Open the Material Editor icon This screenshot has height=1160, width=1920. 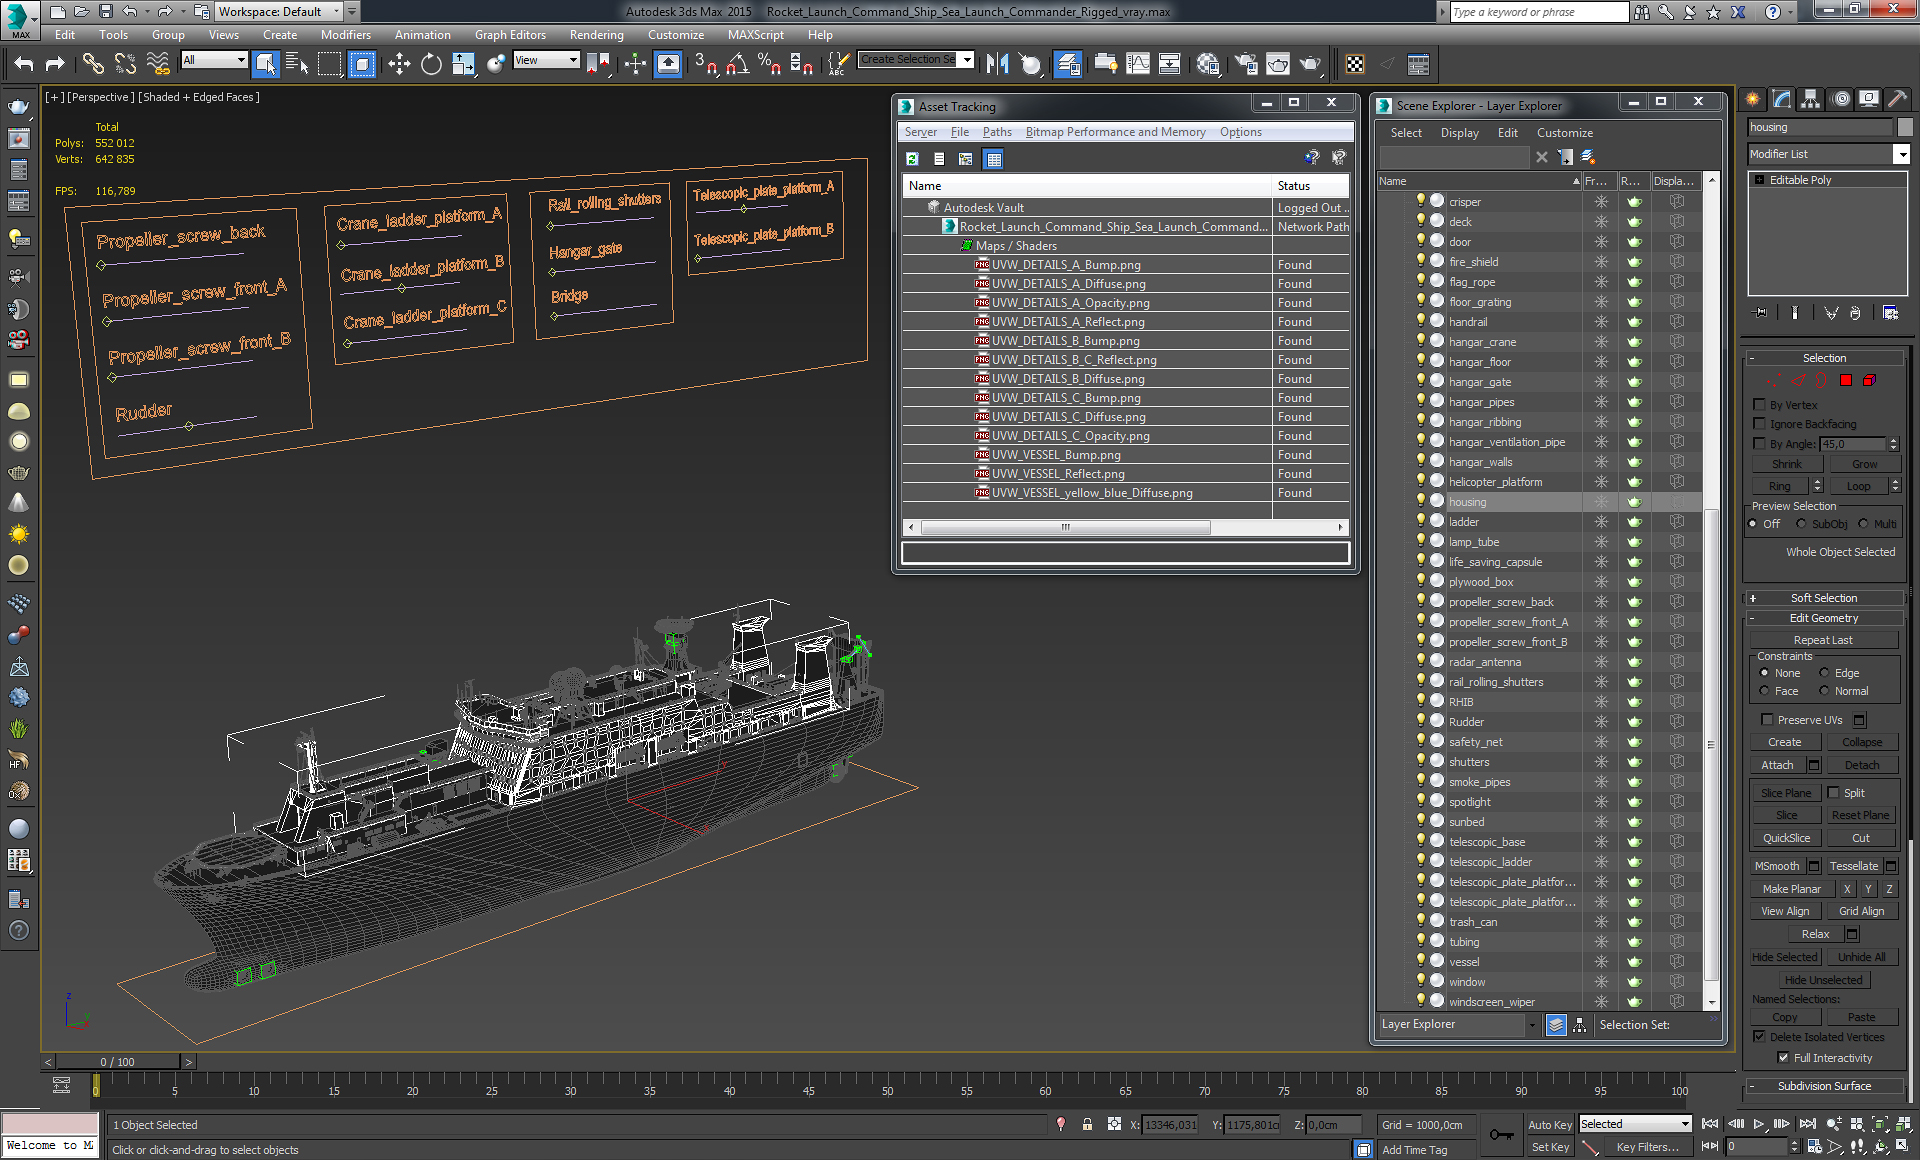click(1207, 64)
